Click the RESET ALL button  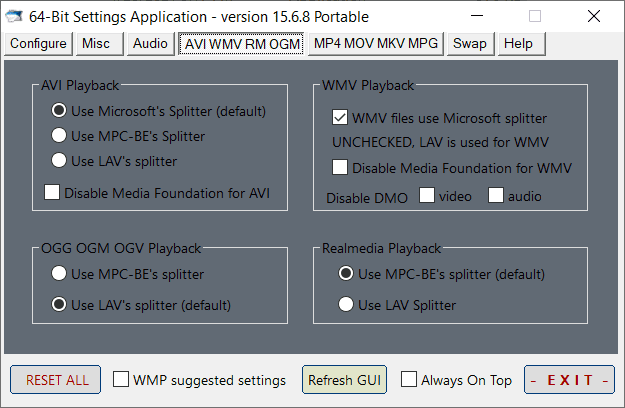56,380
